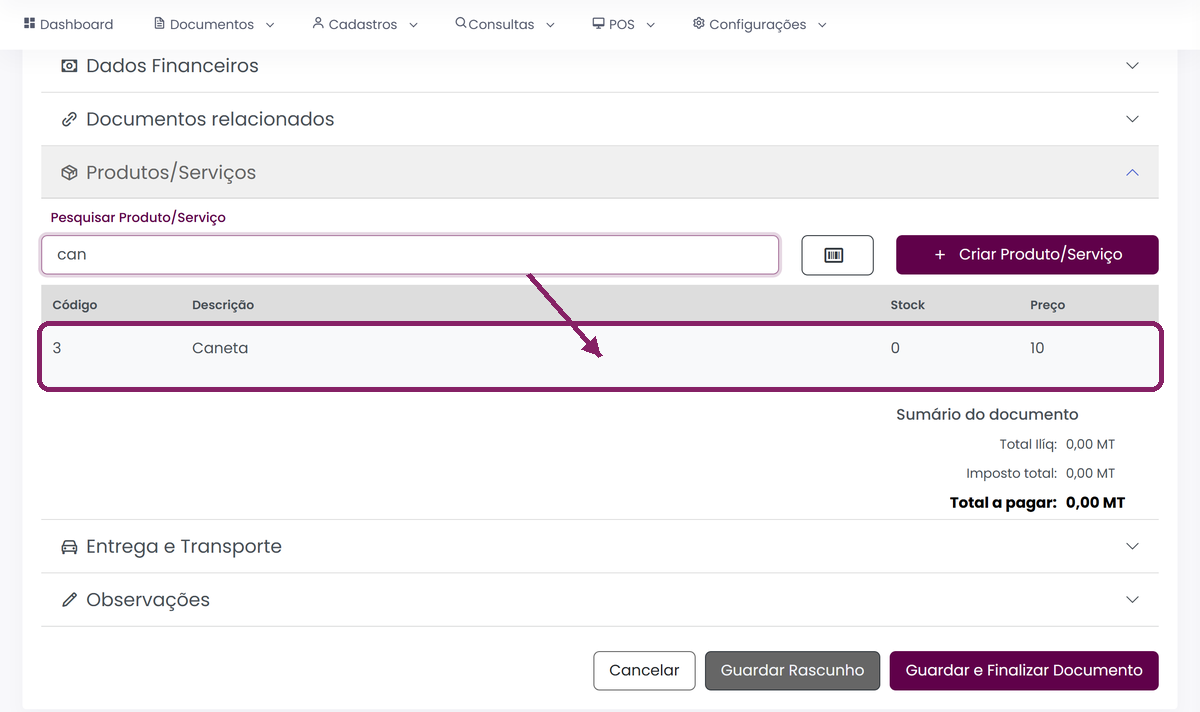1200x712 pixels.
Task: Click Guardar e Finalizar Documento button
Action: 1024,671
